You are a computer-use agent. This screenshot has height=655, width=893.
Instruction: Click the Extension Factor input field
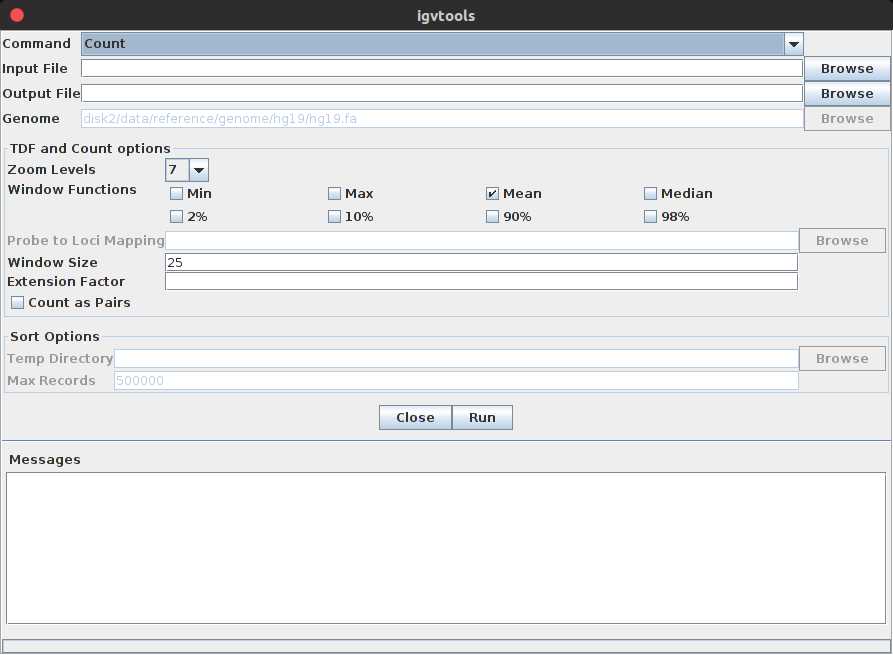[x=481, y=281]
